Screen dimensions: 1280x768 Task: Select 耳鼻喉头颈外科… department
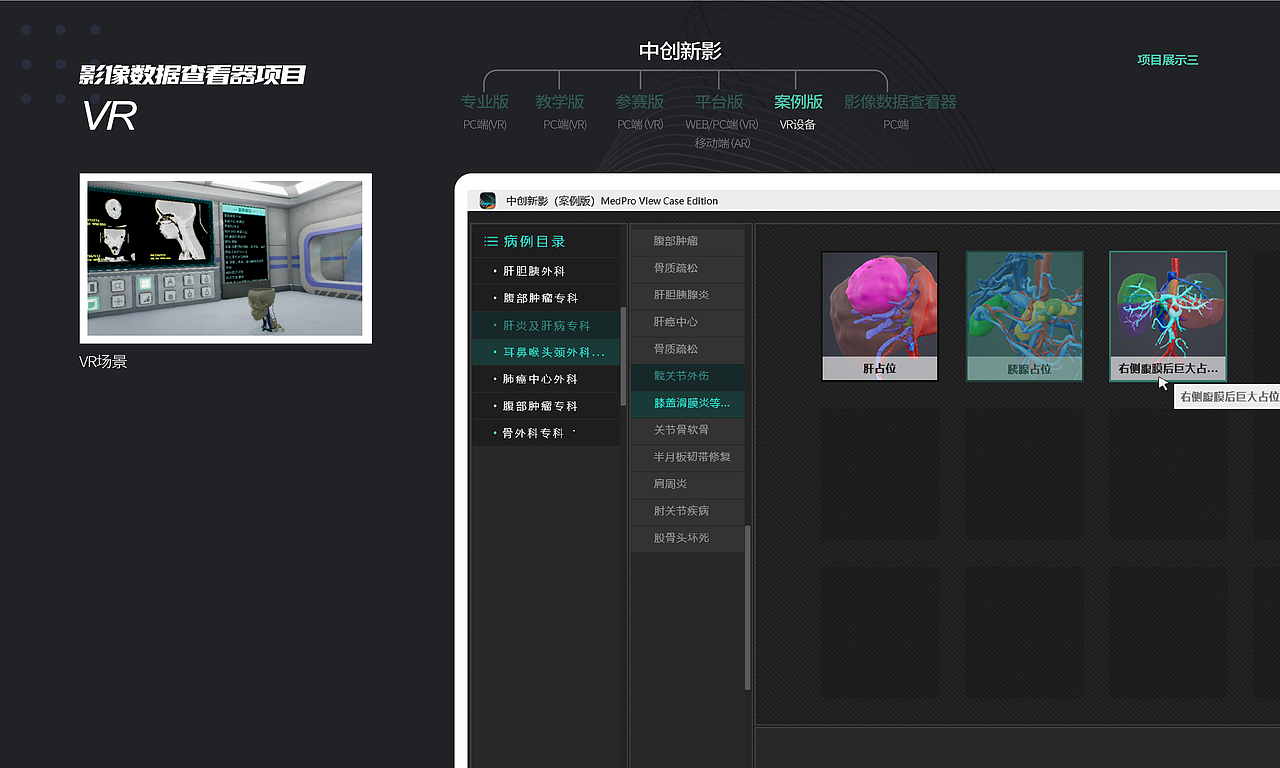click(547, 352)
